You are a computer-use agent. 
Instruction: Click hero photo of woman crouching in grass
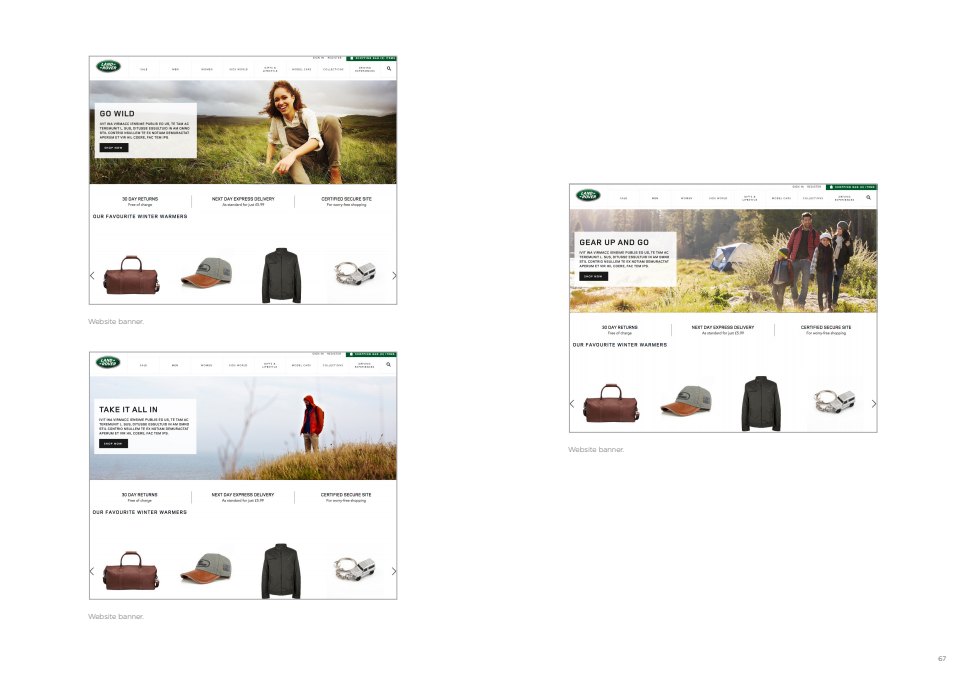[x=243, y=132]
